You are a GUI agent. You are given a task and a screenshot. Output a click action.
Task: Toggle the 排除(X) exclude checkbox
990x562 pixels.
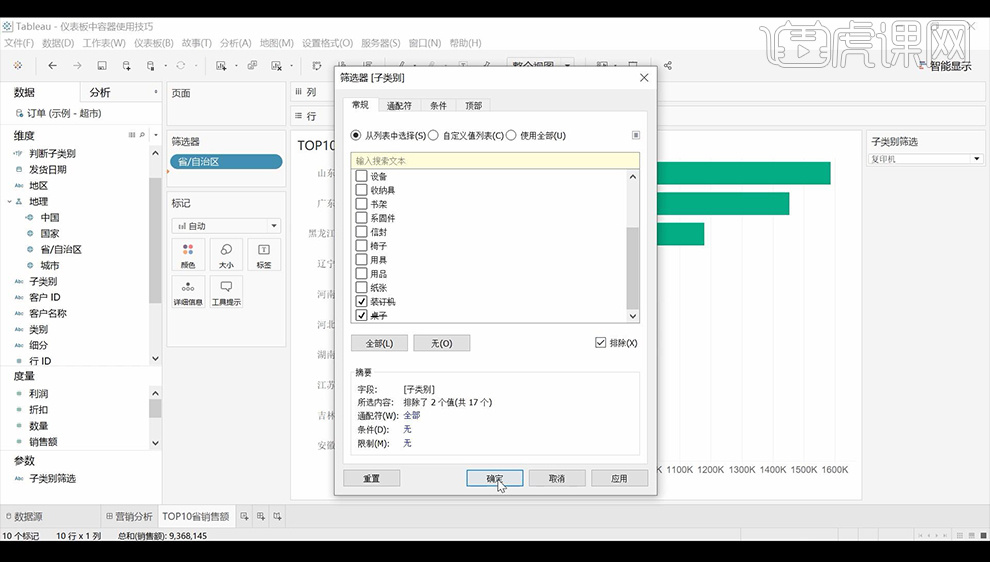(600, 343)
